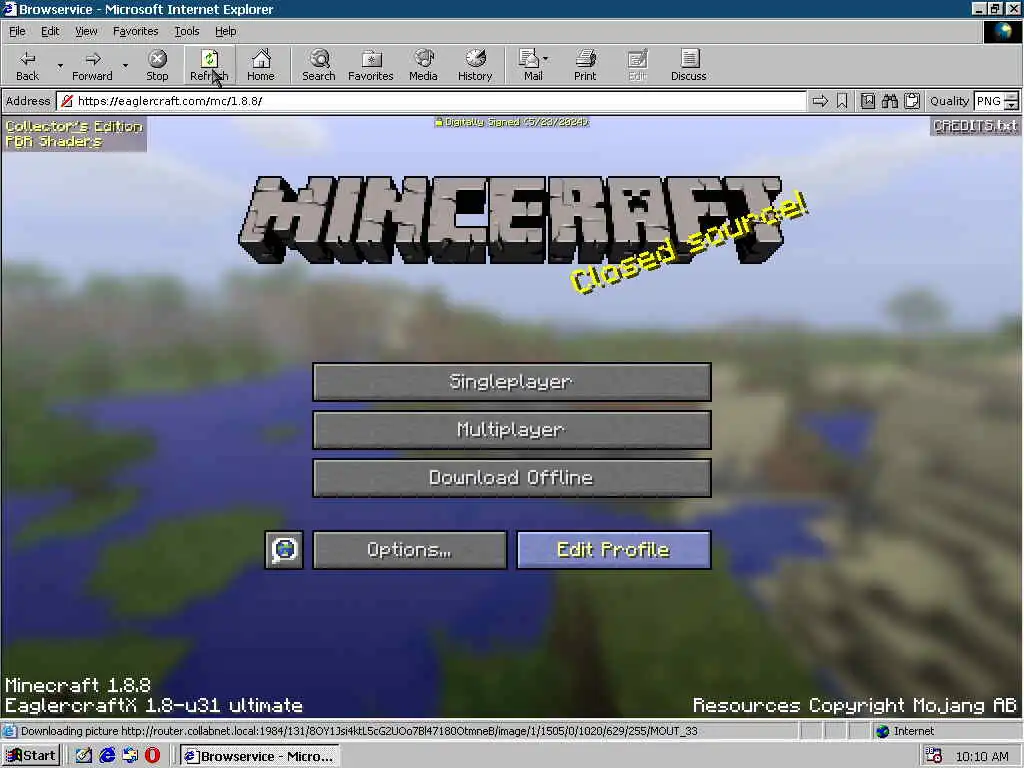Click the bookmark ribbon icon by the address bar
The image size is (1024, 768).
point(842,101)
